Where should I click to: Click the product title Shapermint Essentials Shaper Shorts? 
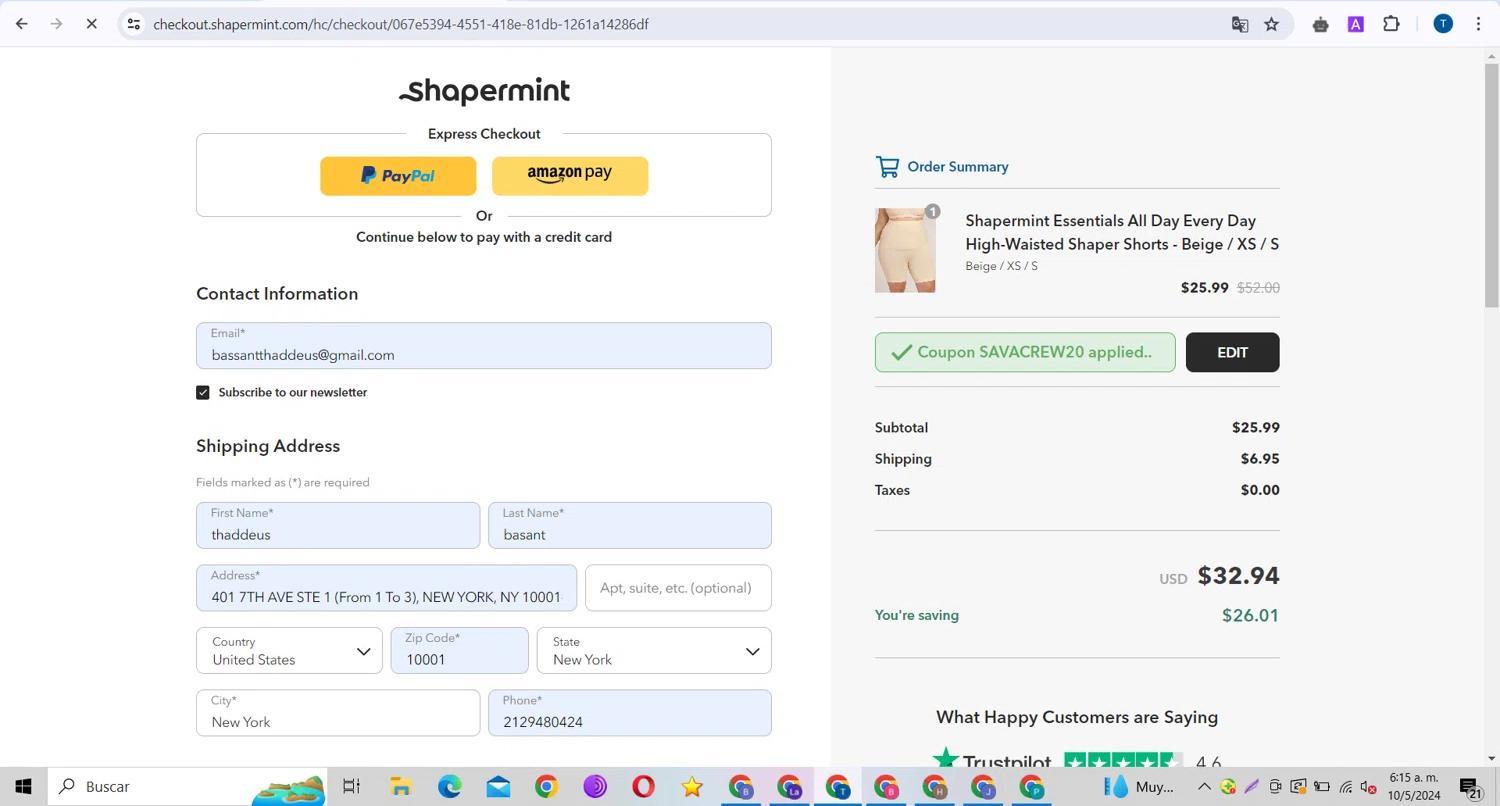pos(1122,233)
